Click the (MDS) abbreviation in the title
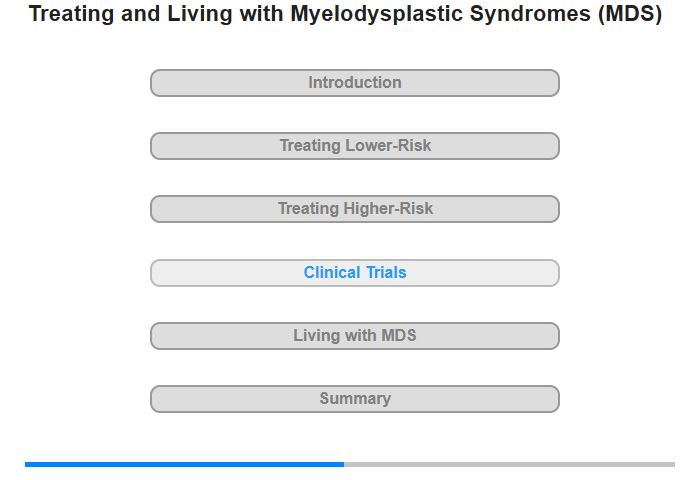700x480 pixels. [630, 13]
